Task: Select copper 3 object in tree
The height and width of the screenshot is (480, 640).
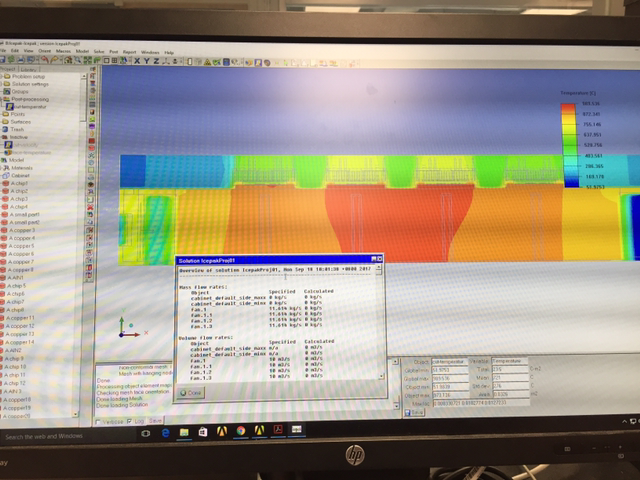Action: [22, 230]
